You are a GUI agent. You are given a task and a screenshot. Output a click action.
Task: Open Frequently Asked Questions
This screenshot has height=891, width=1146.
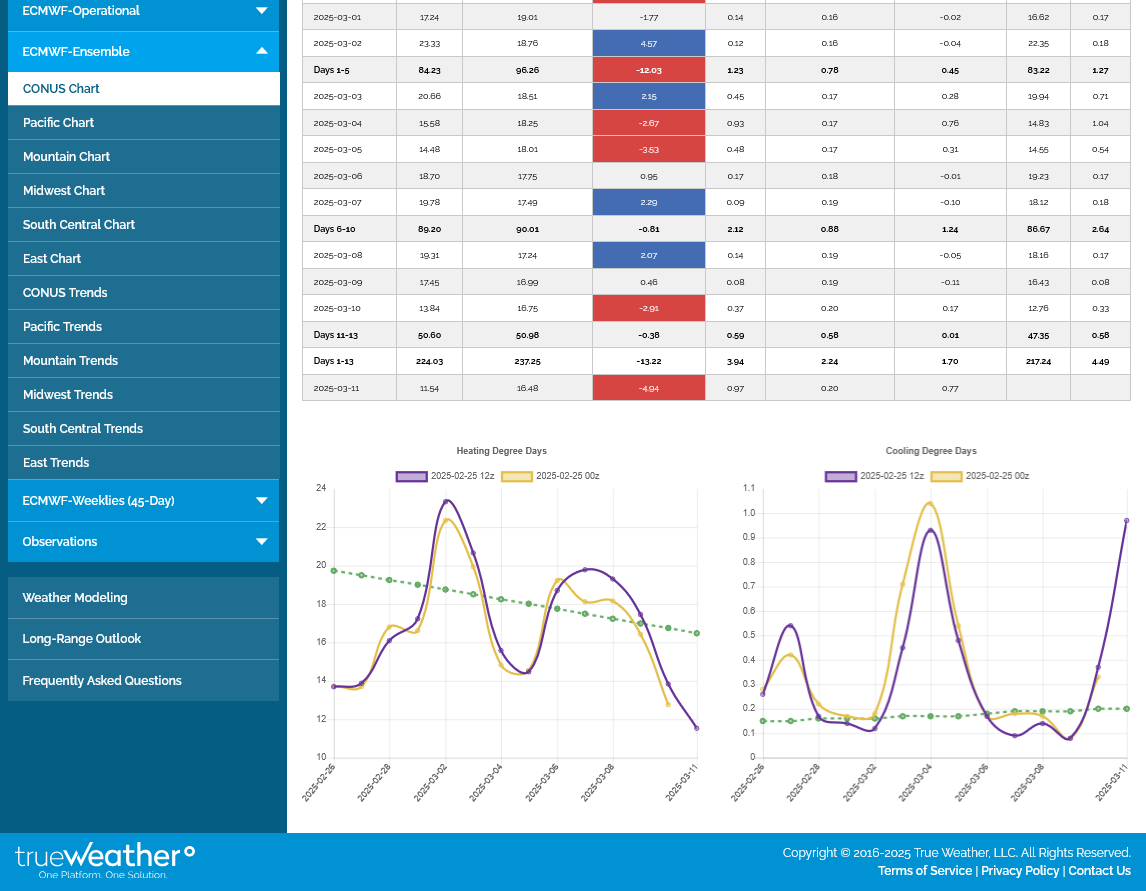[102, 681]
